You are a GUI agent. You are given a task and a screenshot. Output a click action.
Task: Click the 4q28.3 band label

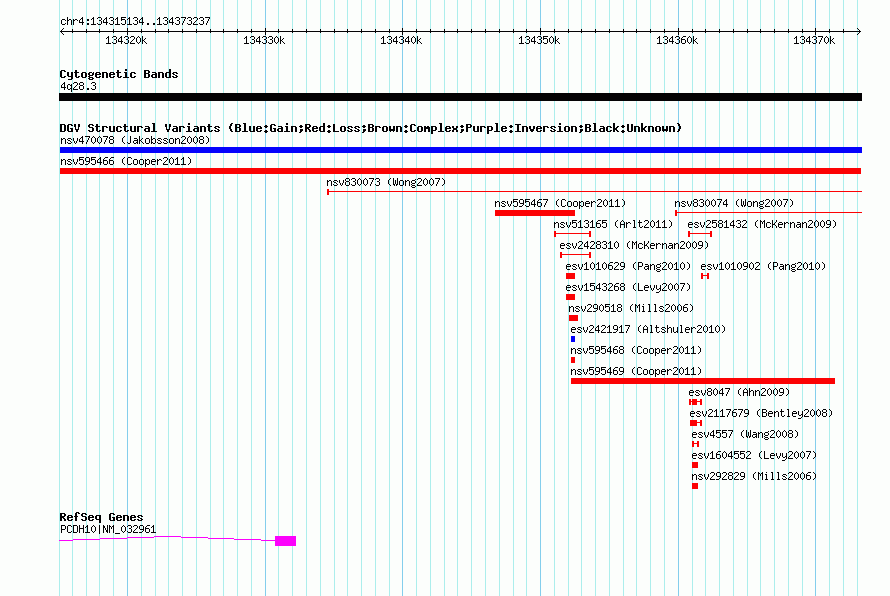click(x=78, y=86)
